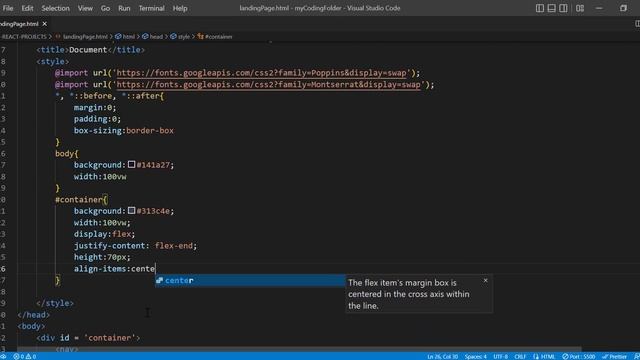Click the 'body{' selector text
640x360 pixels.
[x=67, y=153]
